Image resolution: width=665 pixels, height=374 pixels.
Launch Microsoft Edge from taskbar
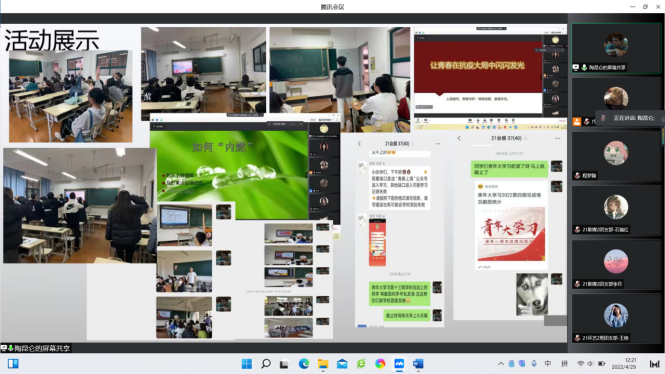pyautogui.click(x=304, y=364)
